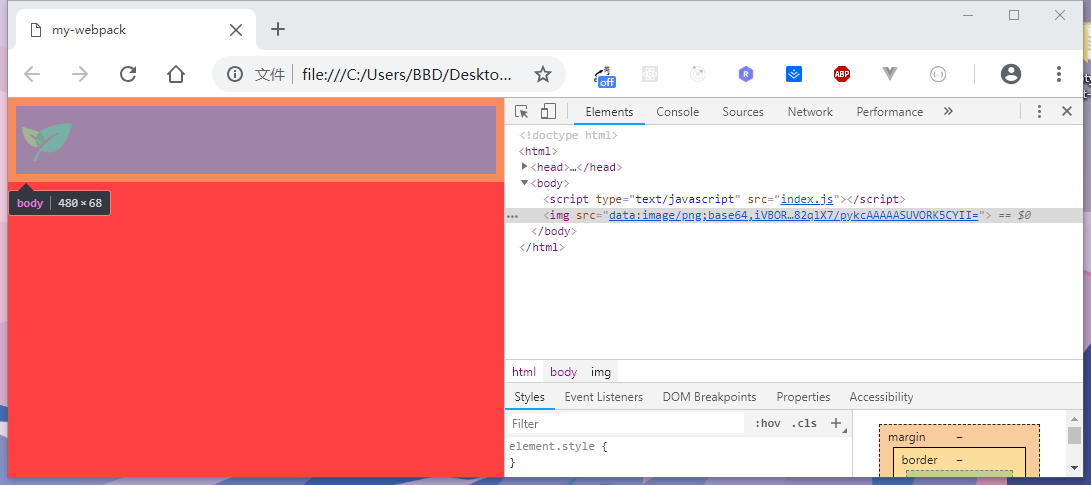Open the Properties pane
The height and width of the screenshot is (485, 1091).
point(803,397)
